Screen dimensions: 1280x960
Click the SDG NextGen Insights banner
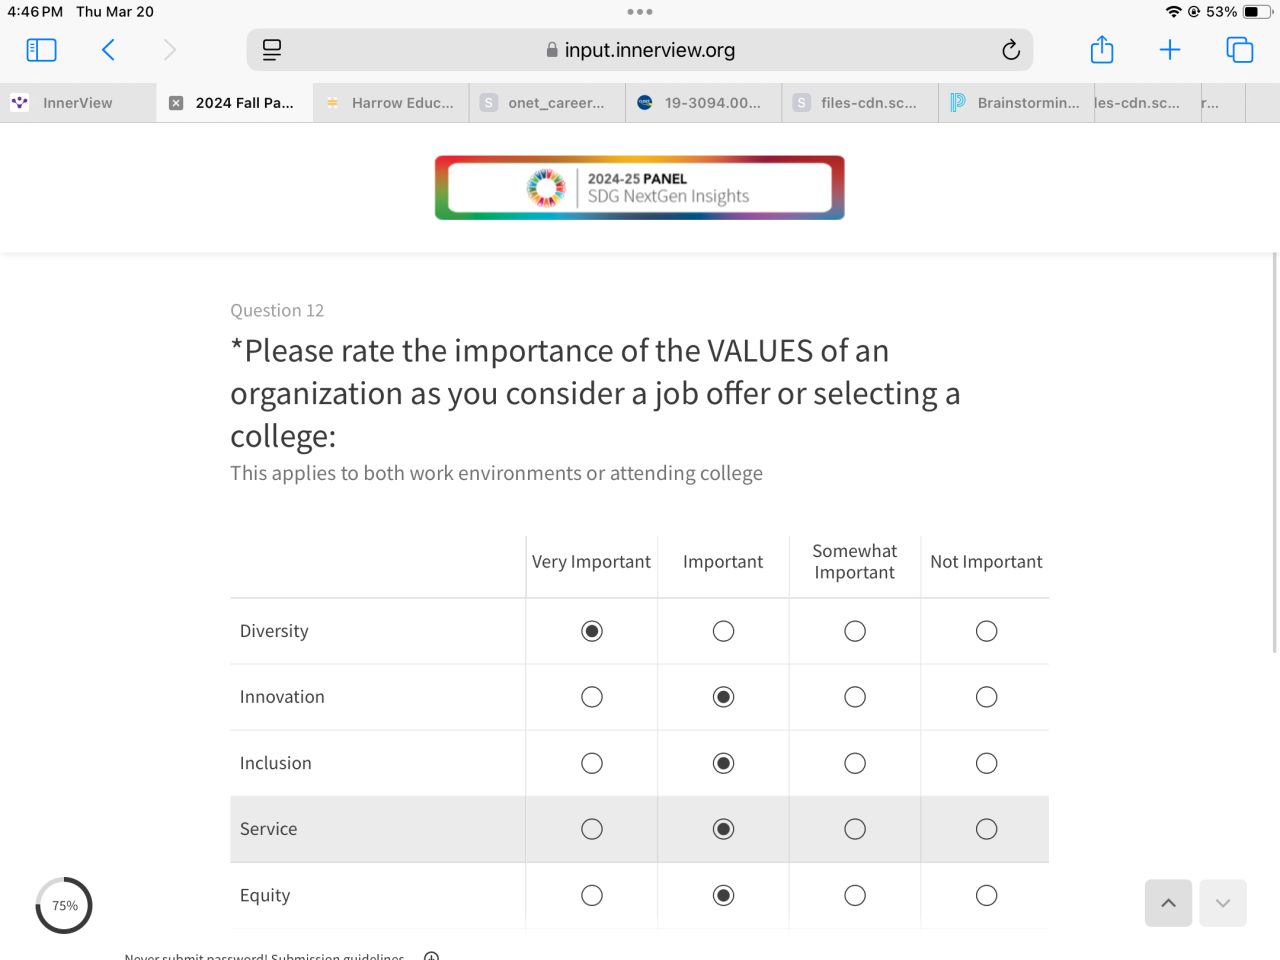(640, 188)
